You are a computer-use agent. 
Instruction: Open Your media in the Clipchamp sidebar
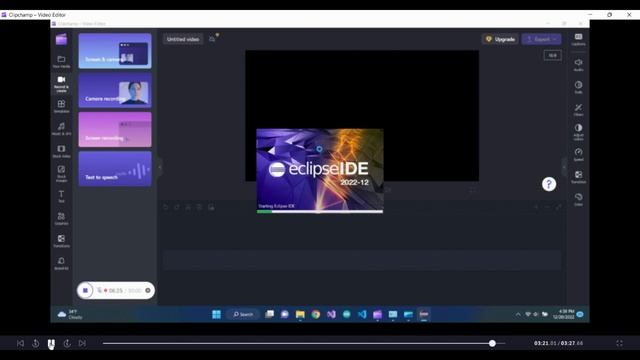(61, 62)
